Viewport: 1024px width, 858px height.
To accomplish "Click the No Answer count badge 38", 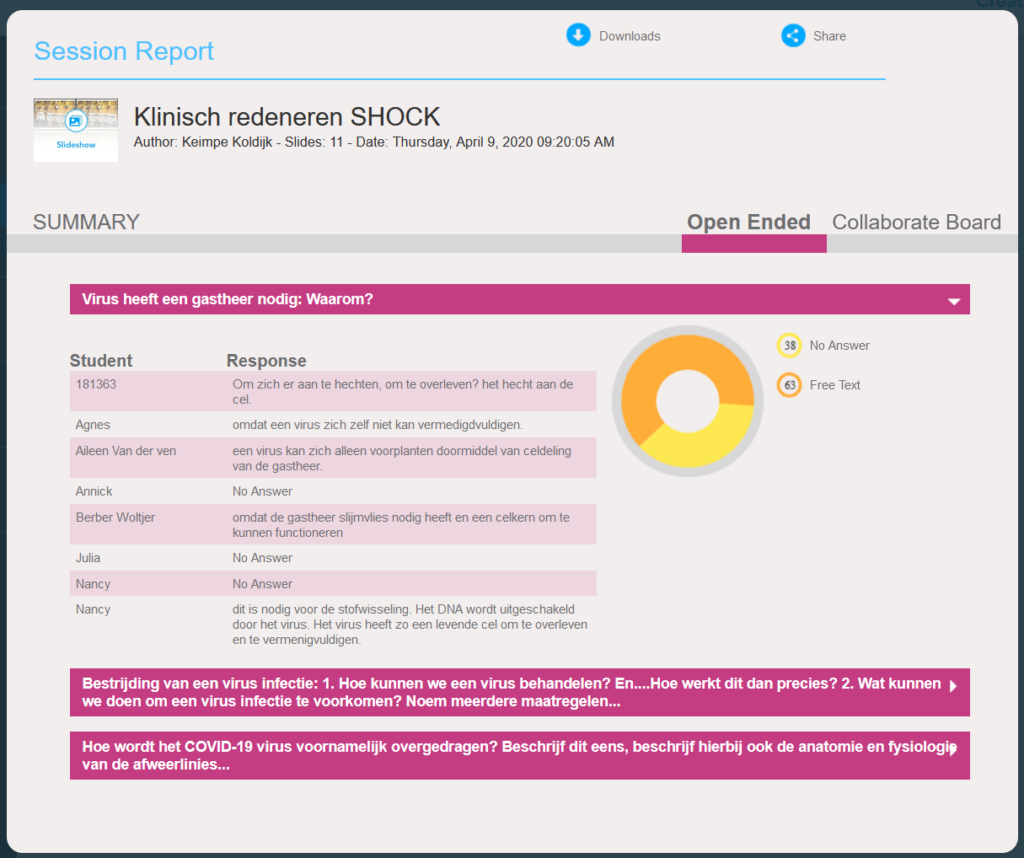I will 789,346.
